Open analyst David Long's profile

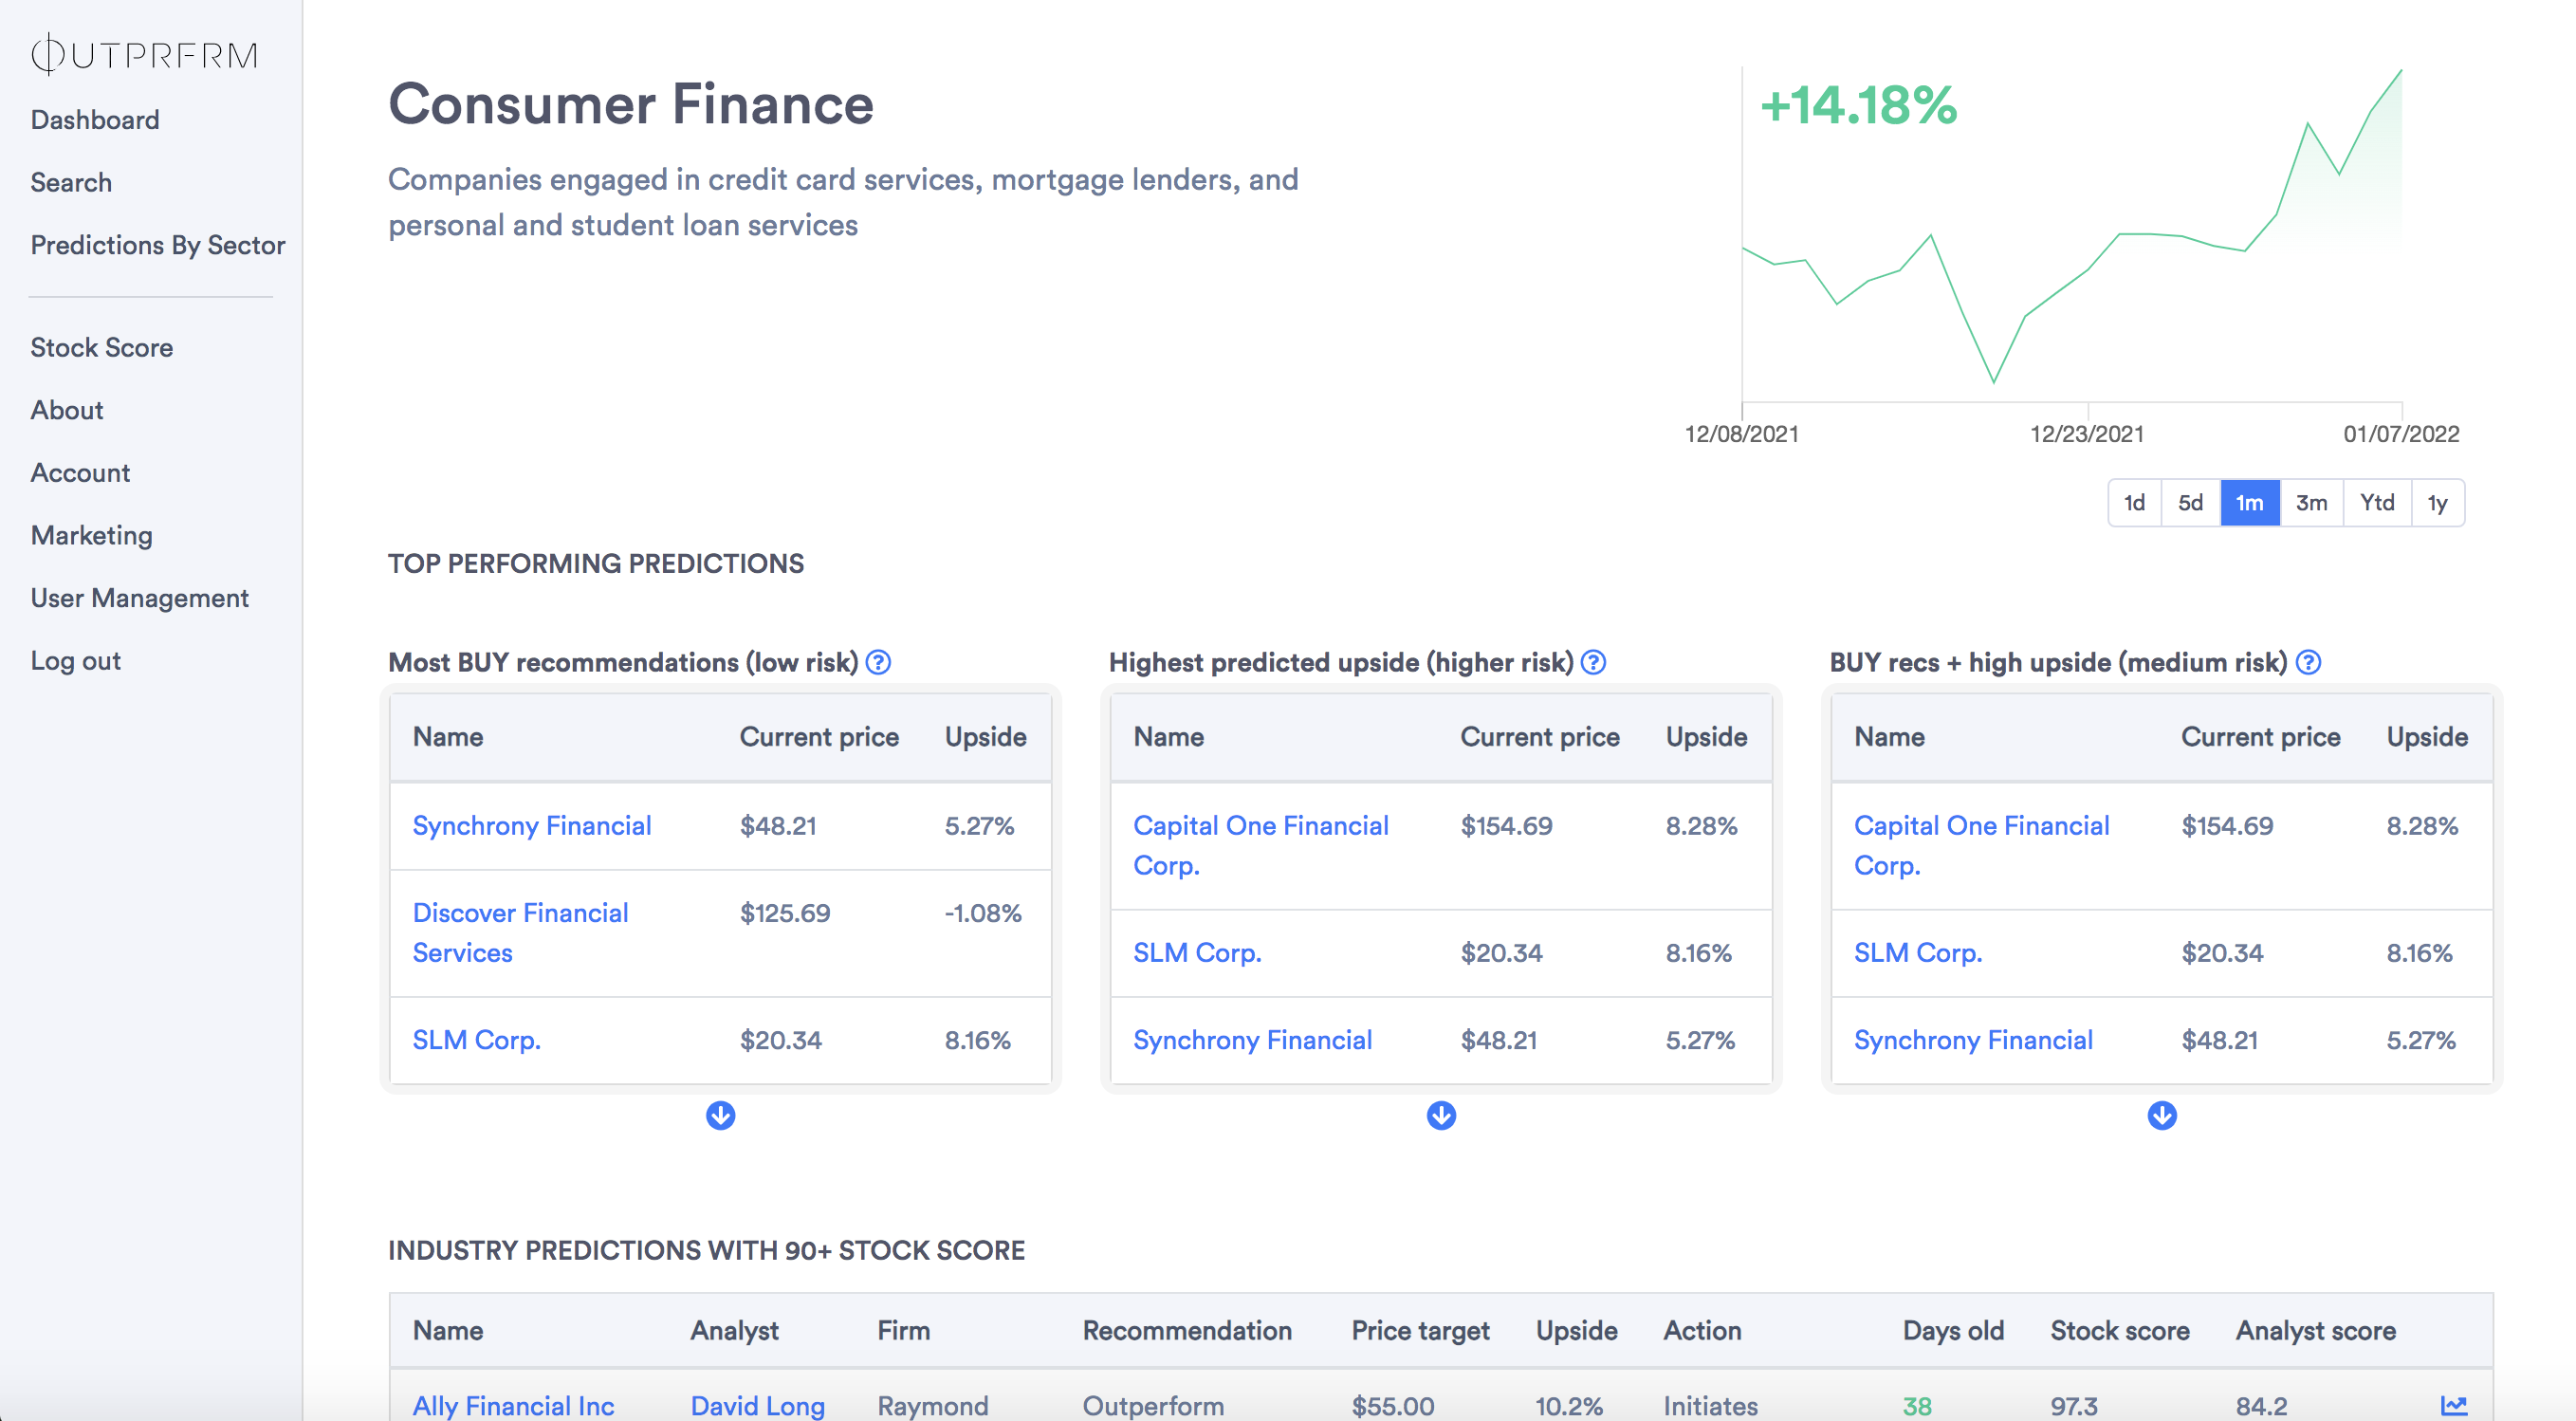coord(758,1406)
